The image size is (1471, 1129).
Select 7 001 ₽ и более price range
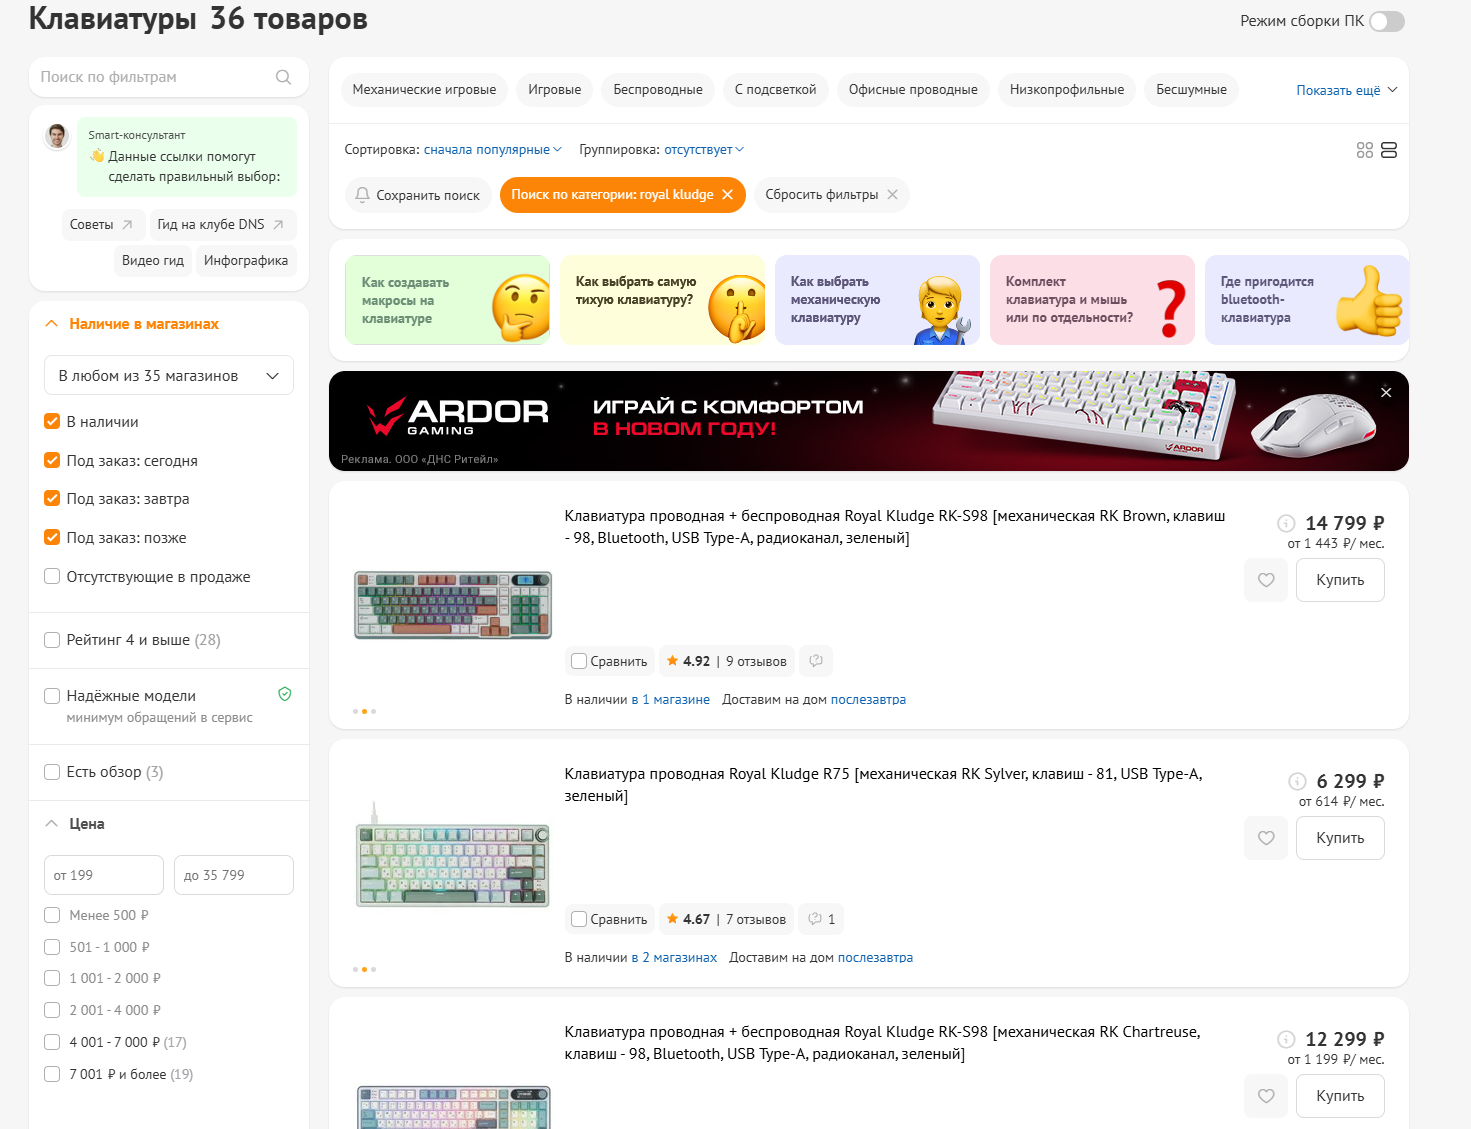pyautogui.click(x=52, y=1074)
